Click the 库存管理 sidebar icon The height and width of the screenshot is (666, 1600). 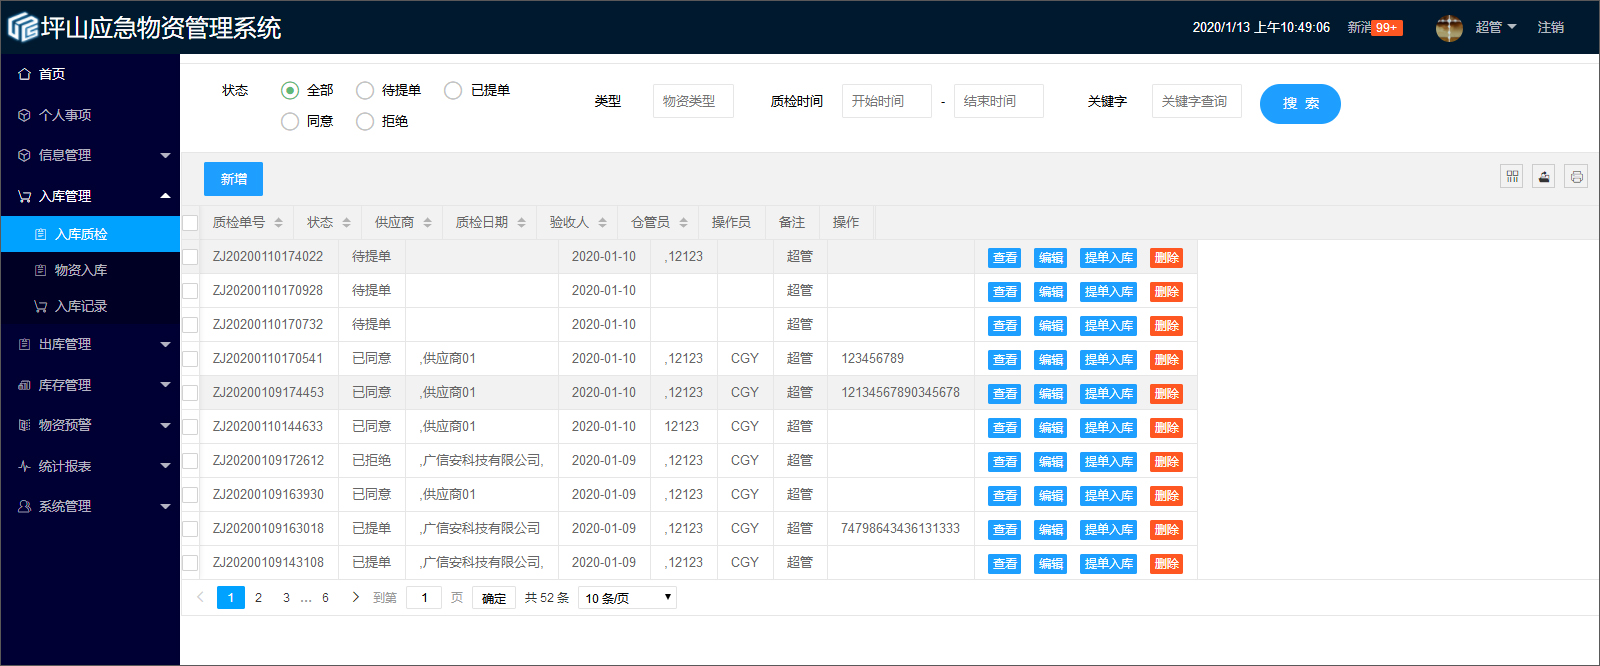24,385
